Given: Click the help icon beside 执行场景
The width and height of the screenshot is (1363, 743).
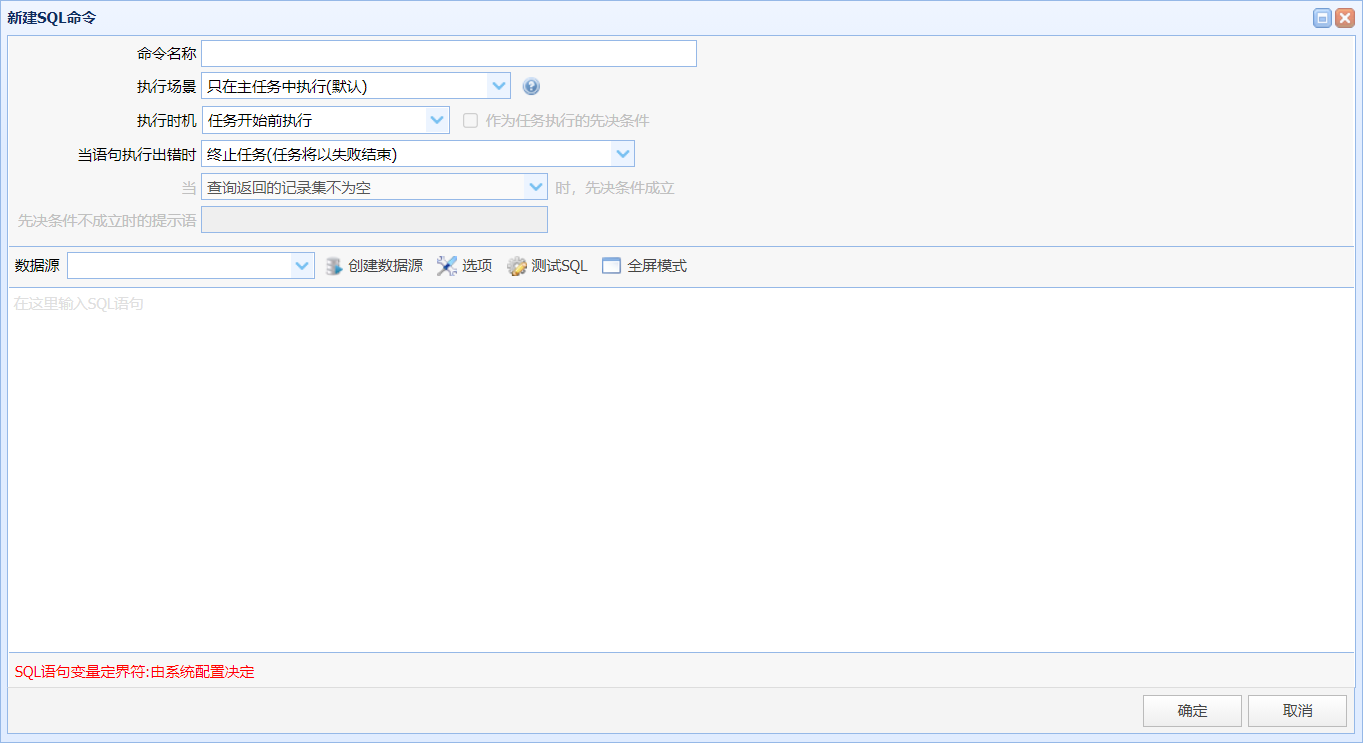Looking at the screenshot, I should pos(531,87).
